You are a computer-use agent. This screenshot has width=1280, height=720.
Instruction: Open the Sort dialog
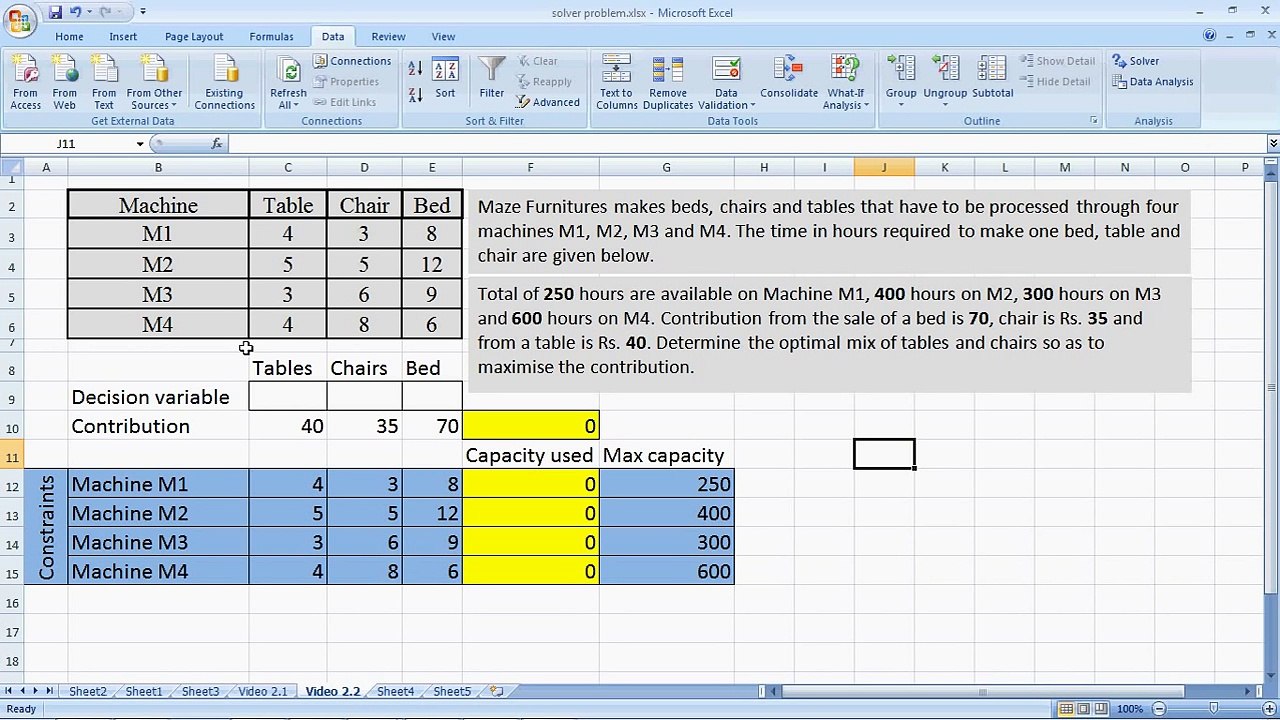(445, 80)
